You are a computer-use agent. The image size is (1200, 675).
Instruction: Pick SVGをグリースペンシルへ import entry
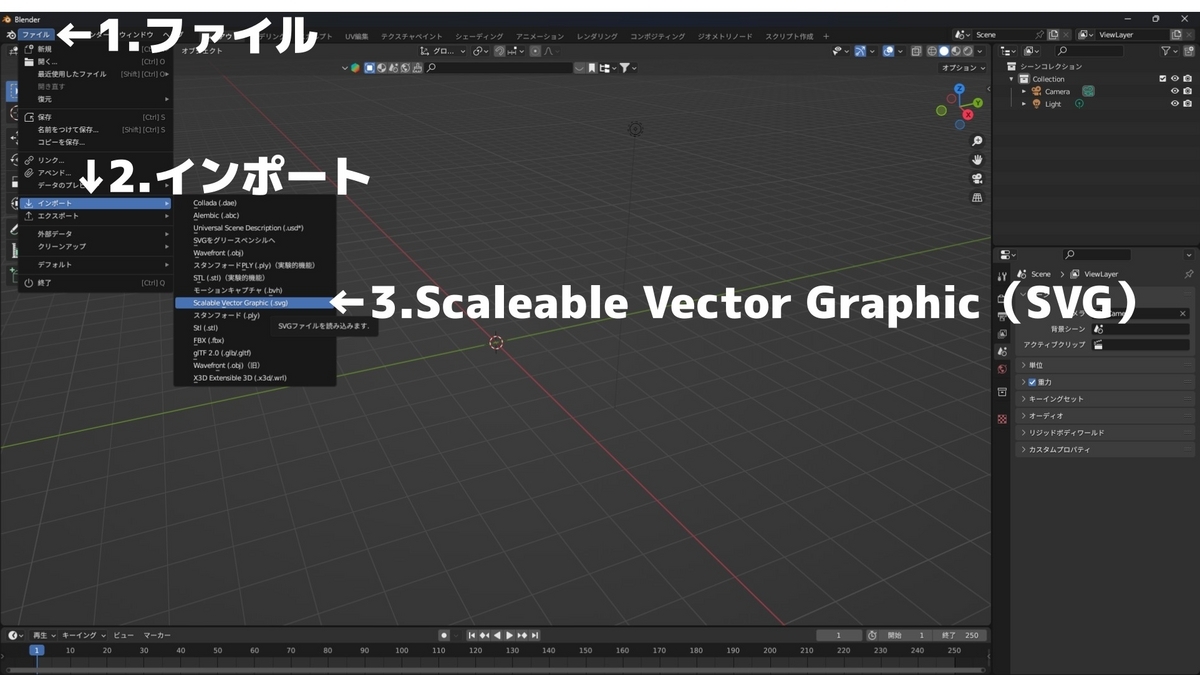coord(255,240)
